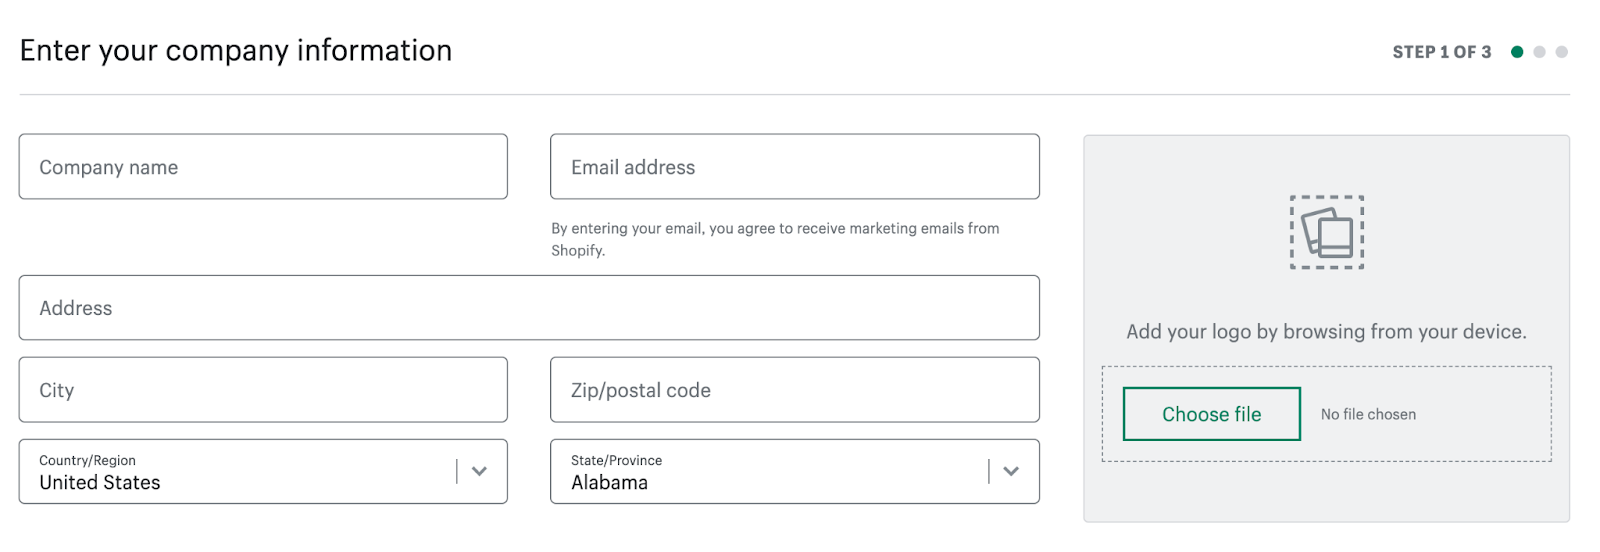Select the Address input field
The width and height of the screenshot is (1600, 552).
tap(529, 308)
